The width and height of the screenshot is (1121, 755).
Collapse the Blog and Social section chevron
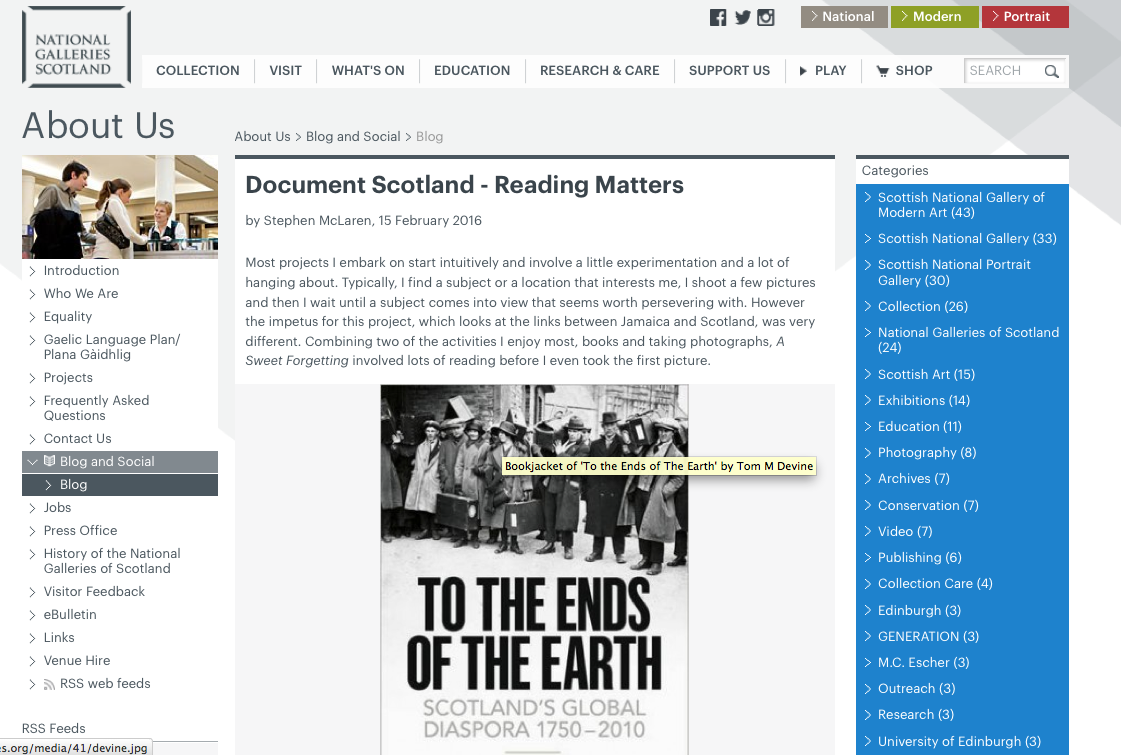click(x=32, y=462)
